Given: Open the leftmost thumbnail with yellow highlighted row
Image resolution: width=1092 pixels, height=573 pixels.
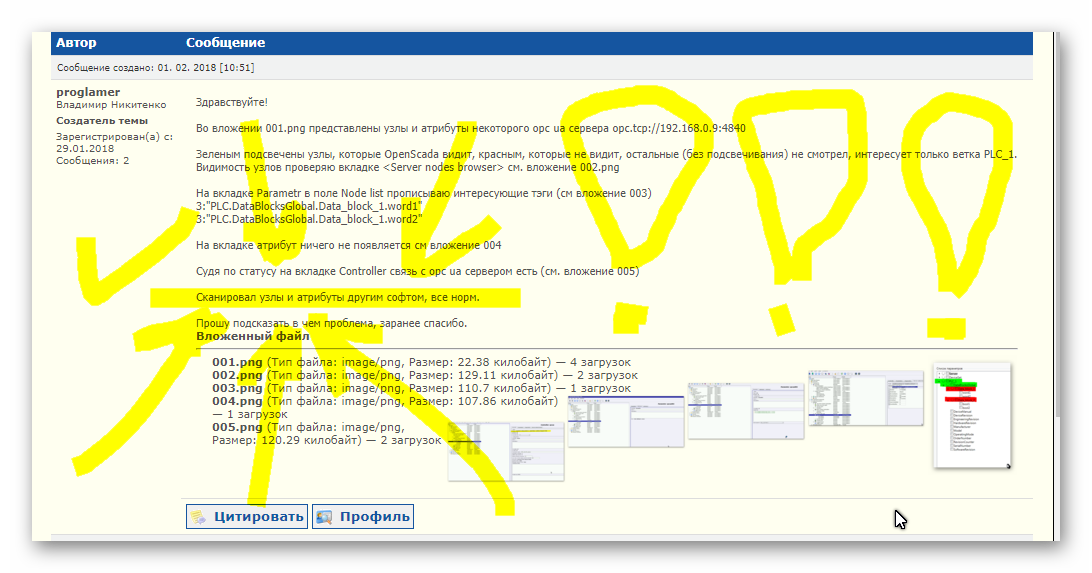Looking at the screenshot, I should click(505, 451).
